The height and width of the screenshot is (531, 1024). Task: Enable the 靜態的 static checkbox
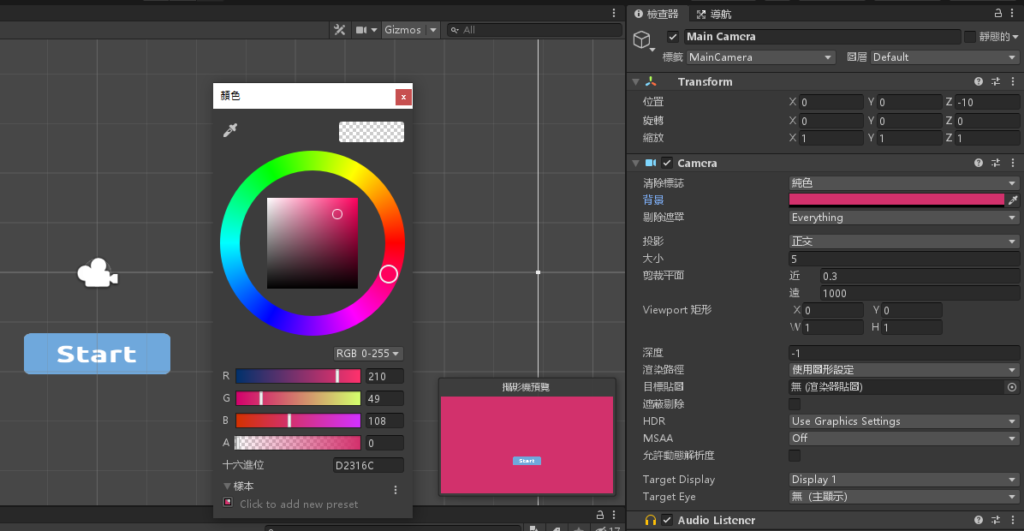click(969, 37)
